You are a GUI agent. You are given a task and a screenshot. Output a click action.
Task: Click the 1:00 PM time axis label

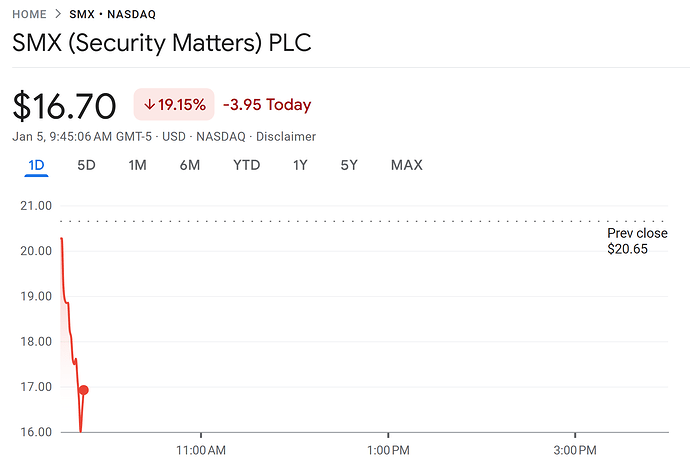tap(388, 451)
